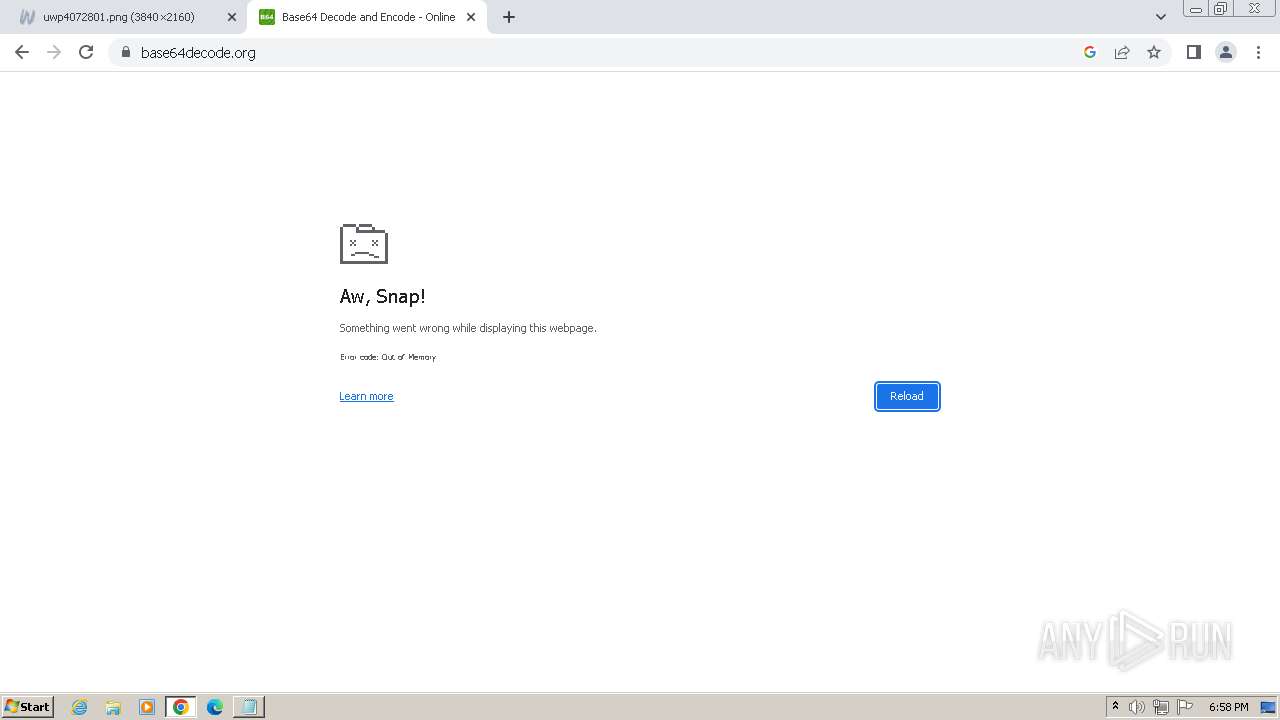
Task: Open the notepad-like taskbar app
Action: coord(249,707)
